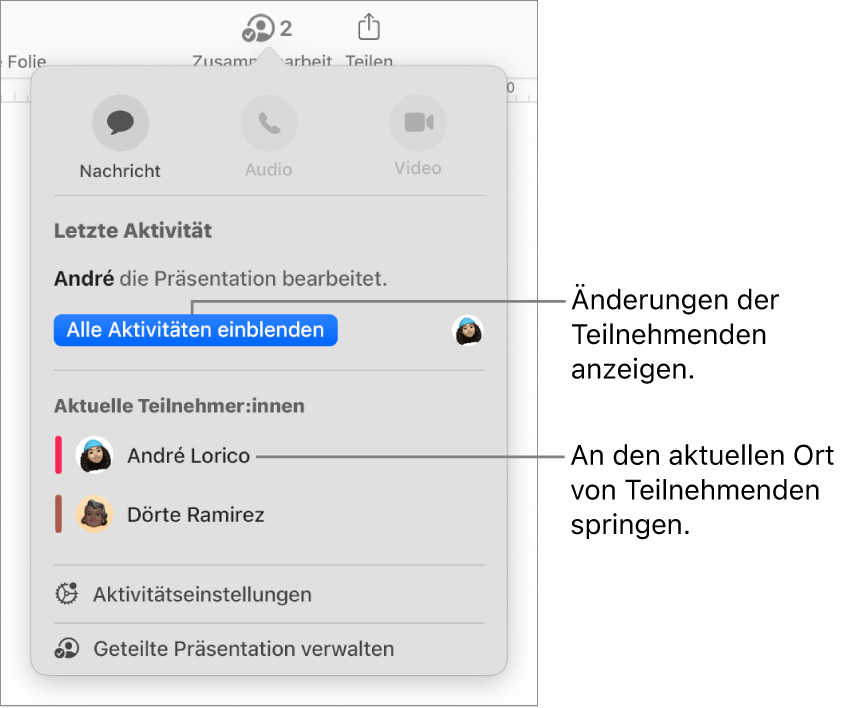
Task: Click the Nachricht speech bubble icon
Action: [120, 123]
